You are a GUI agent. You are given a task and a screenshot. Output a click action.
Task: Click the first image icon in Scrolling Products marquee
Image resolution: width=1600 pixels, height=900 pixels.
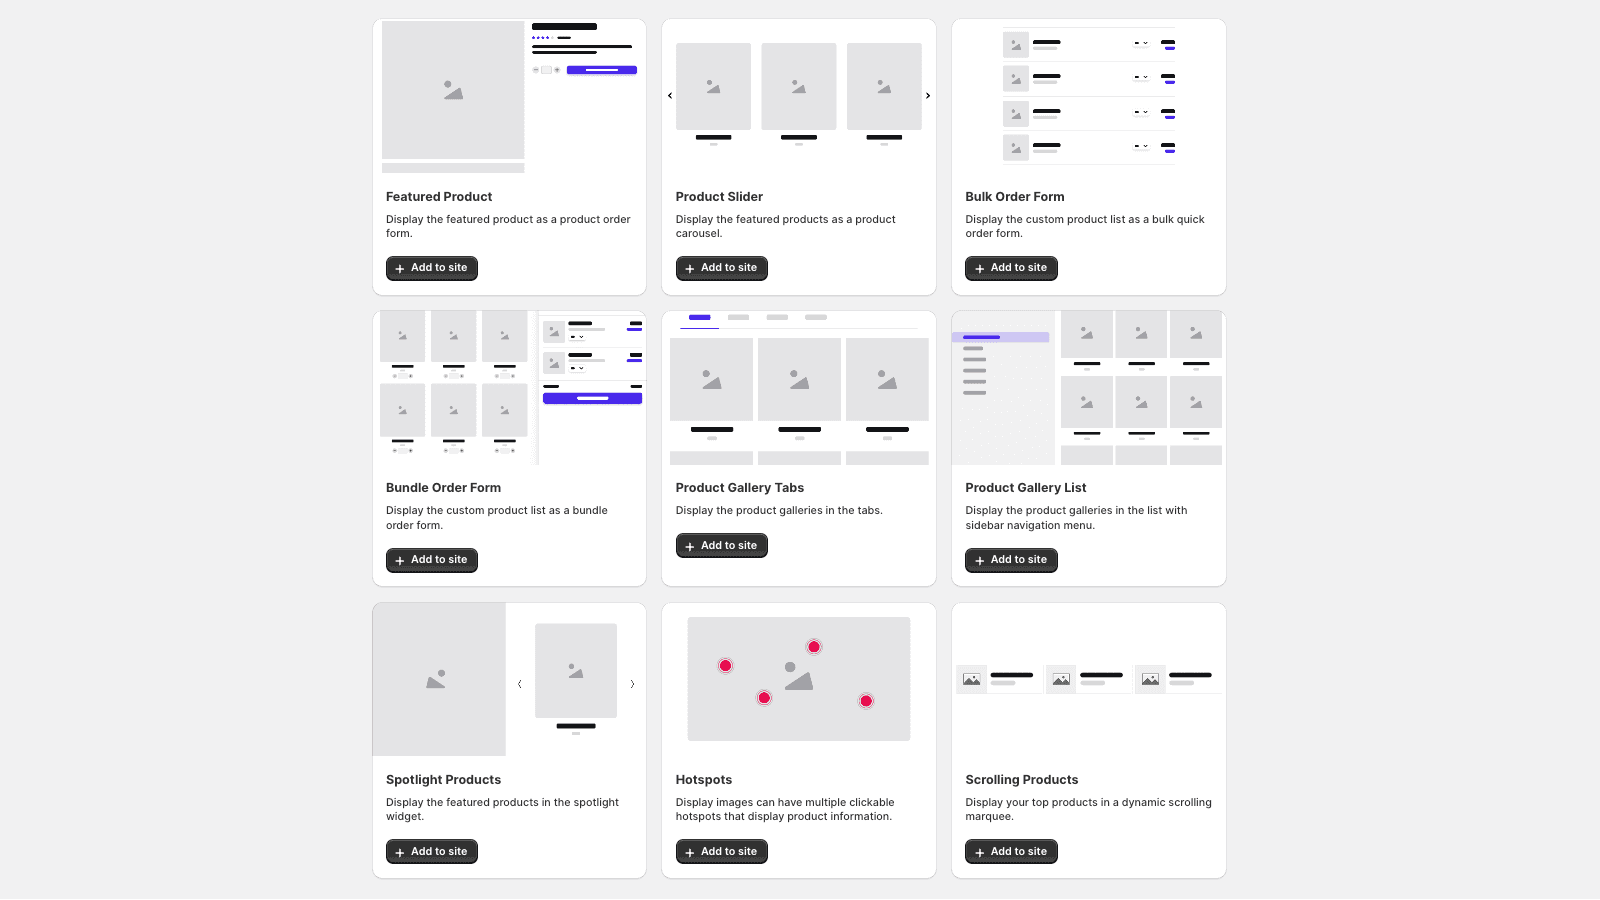tap(971, 679)
